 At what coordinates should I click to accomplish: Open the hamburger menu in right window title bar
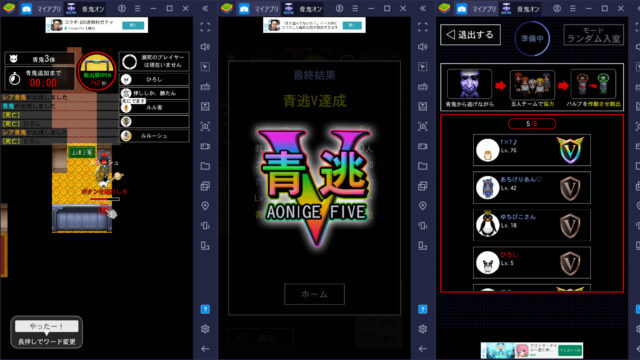(x=573, y=9)
